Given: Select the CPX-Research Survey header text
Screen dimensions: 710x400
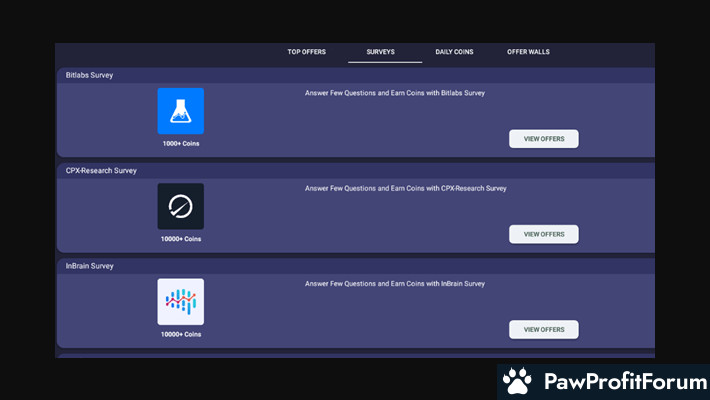Looking at the screenshot, I should (x=101, y=171).
